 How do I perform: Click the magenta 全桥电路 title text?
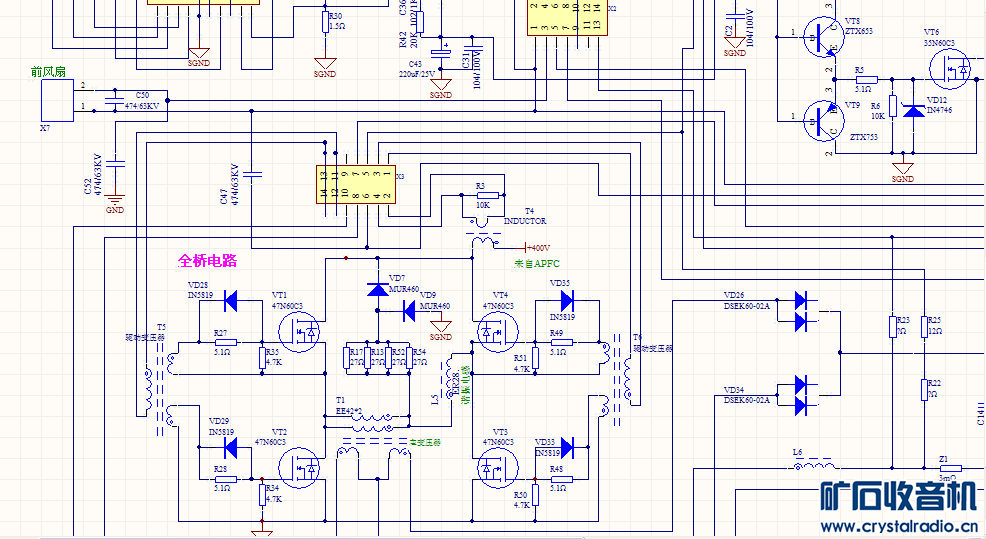(208, 260)
